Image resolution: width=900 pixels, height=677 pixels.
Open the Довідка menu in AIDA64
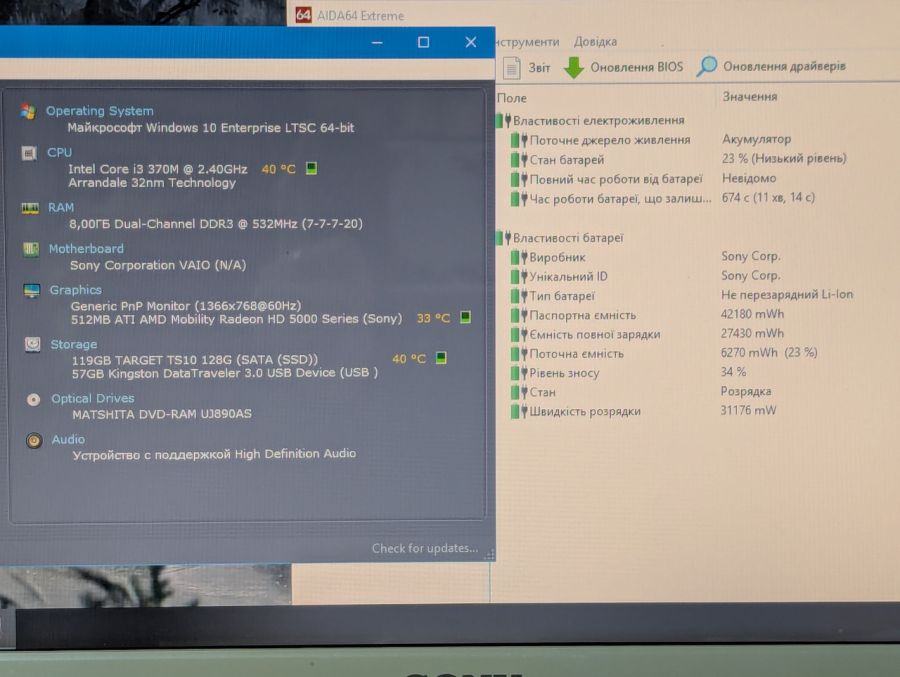pos(595,42)
